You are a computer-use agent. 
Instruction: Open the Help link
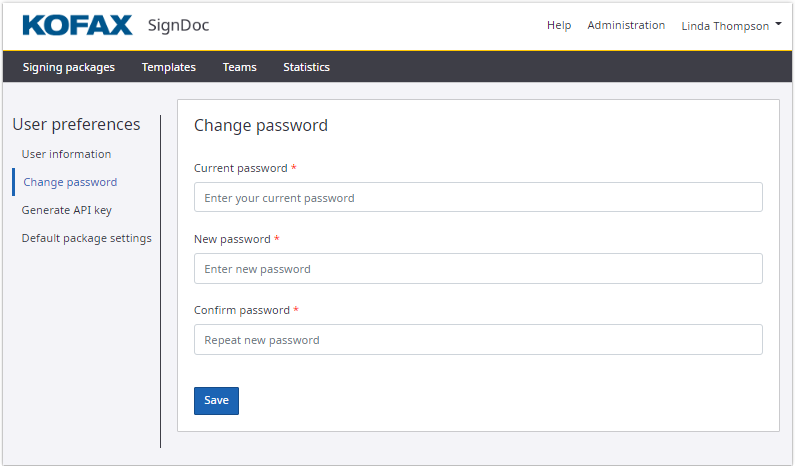(559, 25)
